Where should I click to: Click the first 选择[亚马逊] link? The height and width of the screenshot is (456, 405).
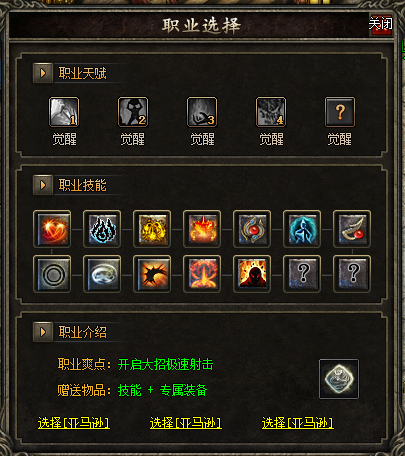click(74, 423)
